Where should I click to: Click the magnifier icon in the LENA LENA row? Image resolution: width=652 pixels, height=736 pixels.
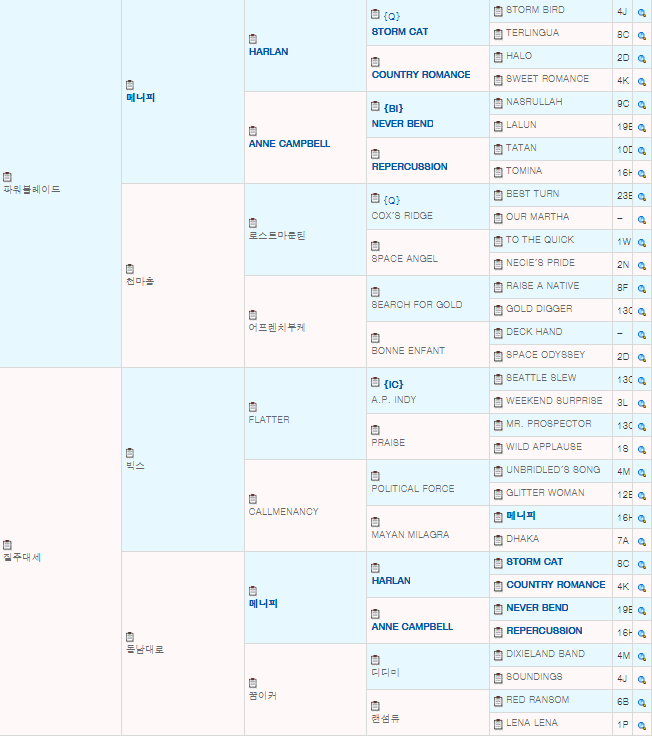tap(642, 724)
